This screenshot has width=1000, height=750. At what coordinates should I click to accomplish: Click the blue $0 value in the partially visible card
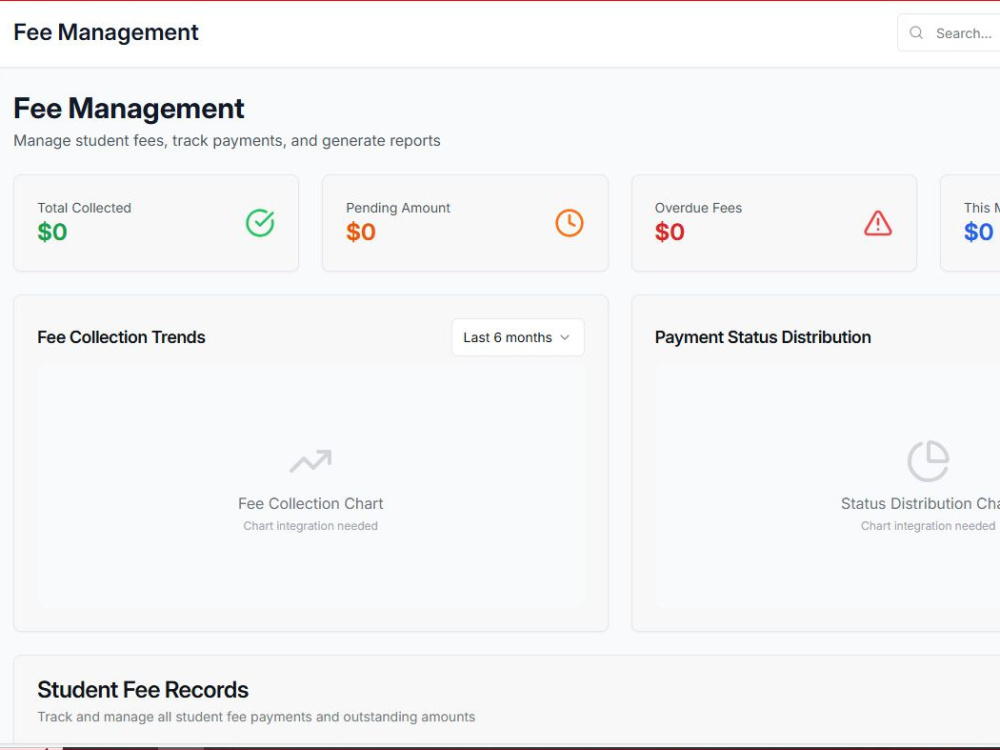978,232
